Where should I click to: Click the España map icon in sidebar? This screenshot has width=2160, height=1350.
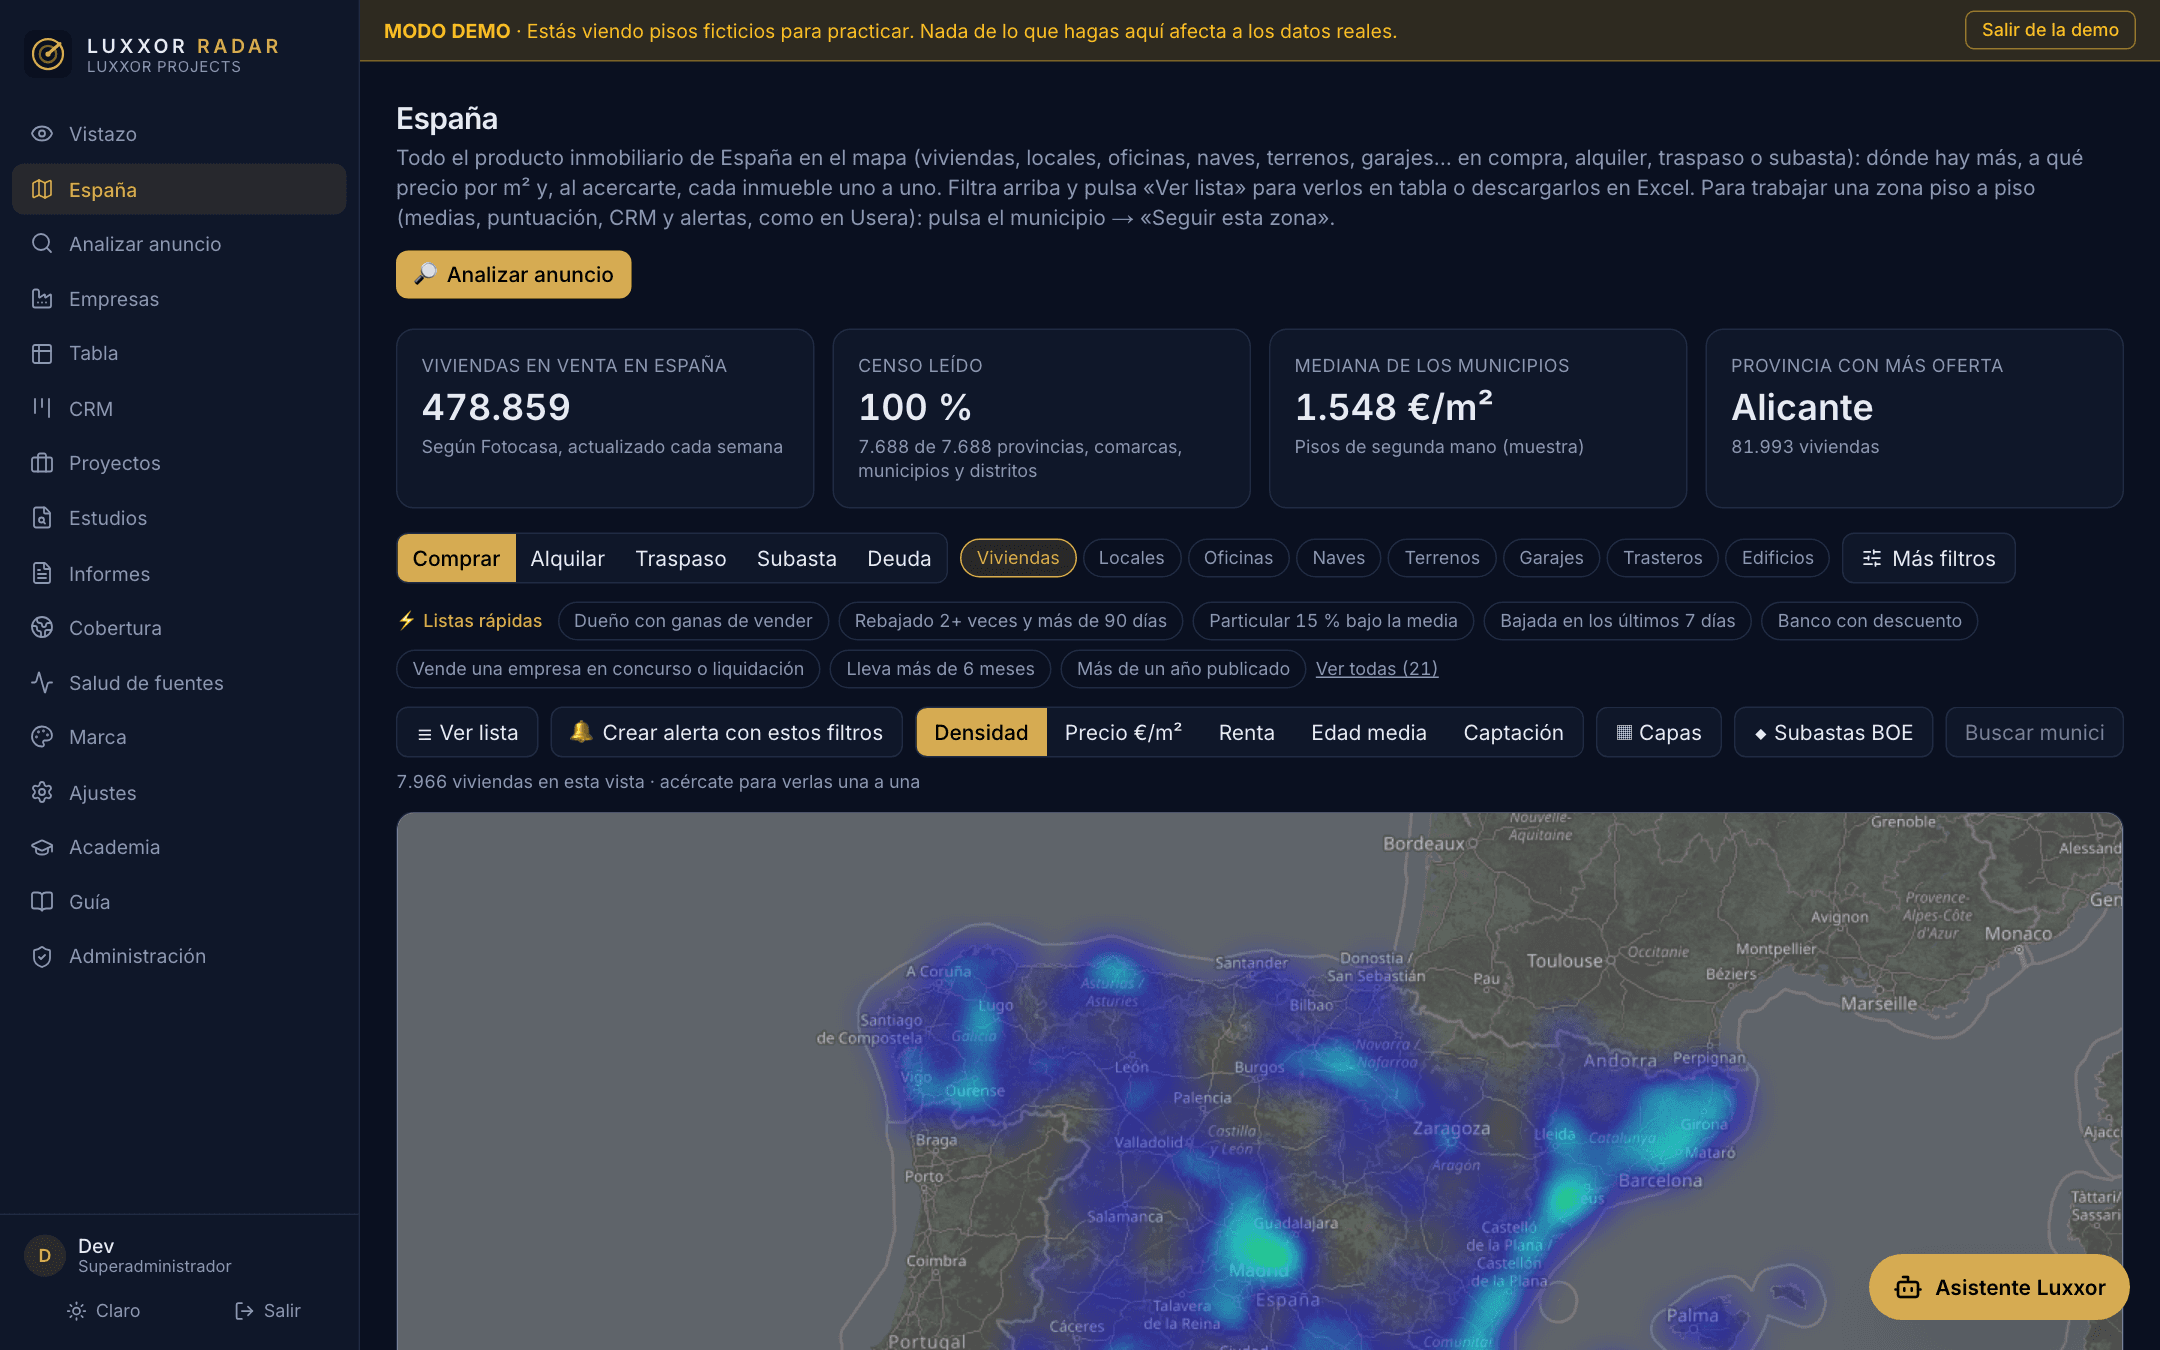[42, 189]
